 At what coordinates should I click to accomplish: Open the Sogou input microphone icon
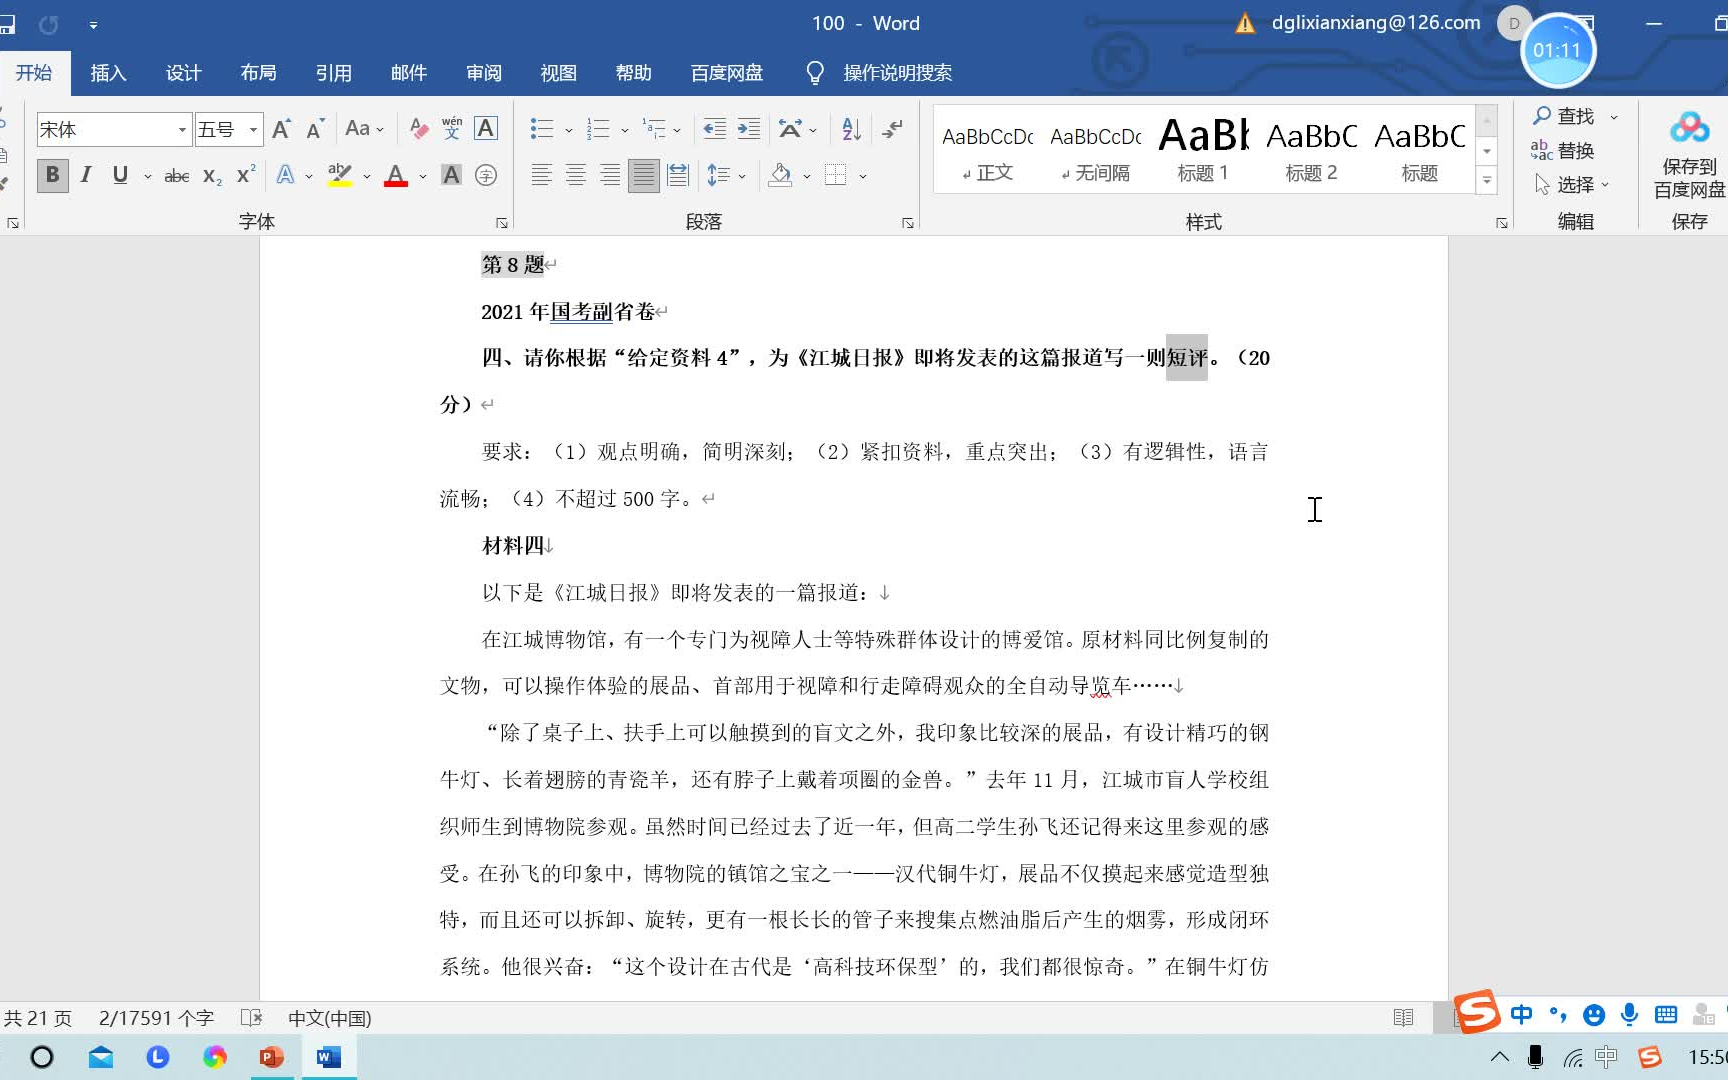point(1630,1015)
